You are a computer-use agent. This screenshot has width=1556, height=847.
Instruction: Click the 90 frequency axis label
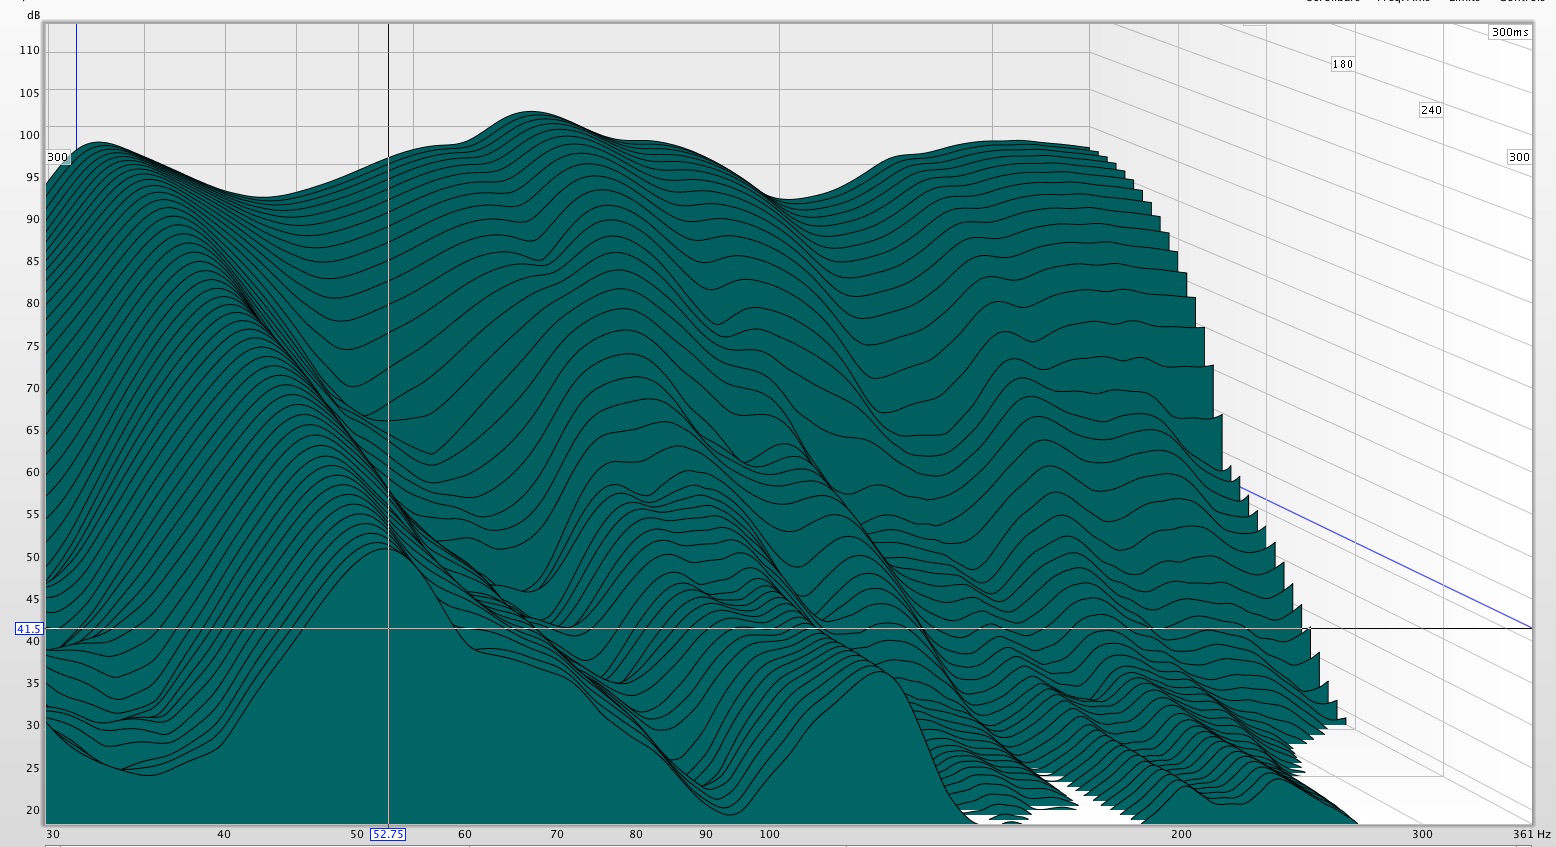click(706, 834)
